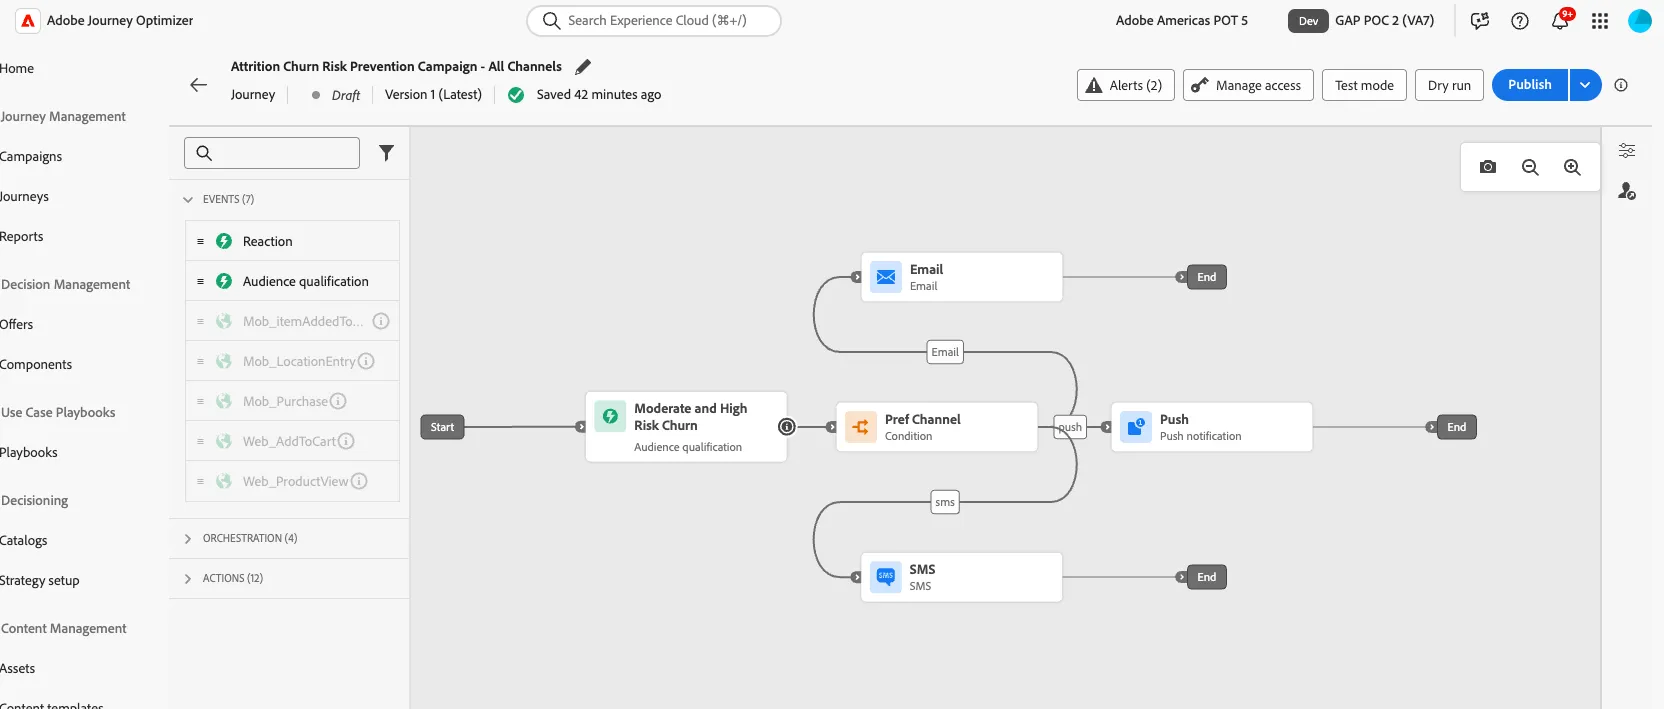Viewport: 1664px width, 709px height.
Task: Go to Reports in the sidebar
Action: [x=22, y=237]
